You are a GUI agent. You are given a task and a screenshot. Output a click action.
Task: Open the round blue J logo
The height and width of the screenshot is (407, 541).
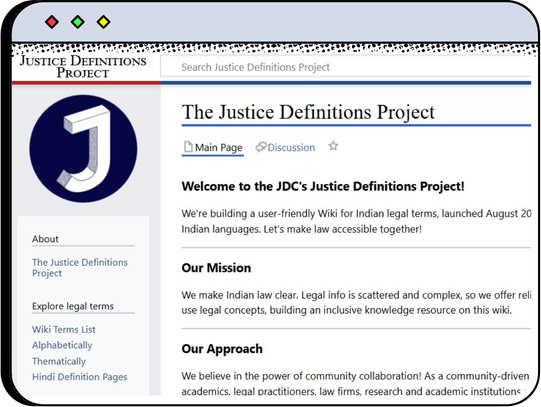[x=83, y=149]
